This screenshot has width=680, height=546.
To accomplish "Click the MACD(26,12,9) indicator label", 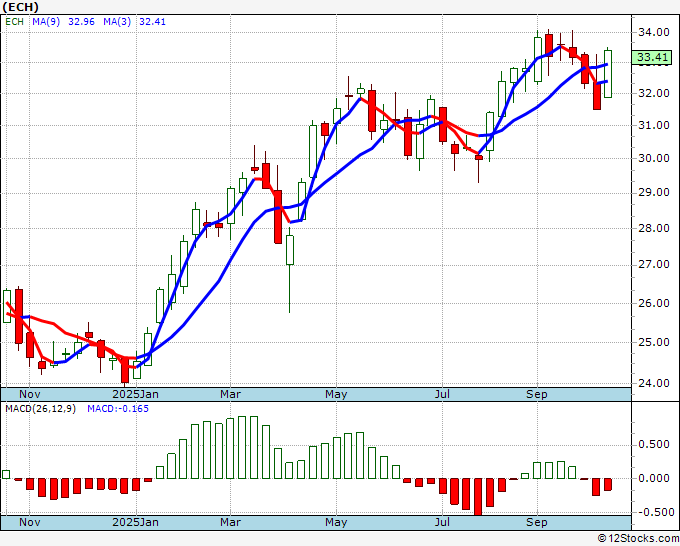I will 40,409.
